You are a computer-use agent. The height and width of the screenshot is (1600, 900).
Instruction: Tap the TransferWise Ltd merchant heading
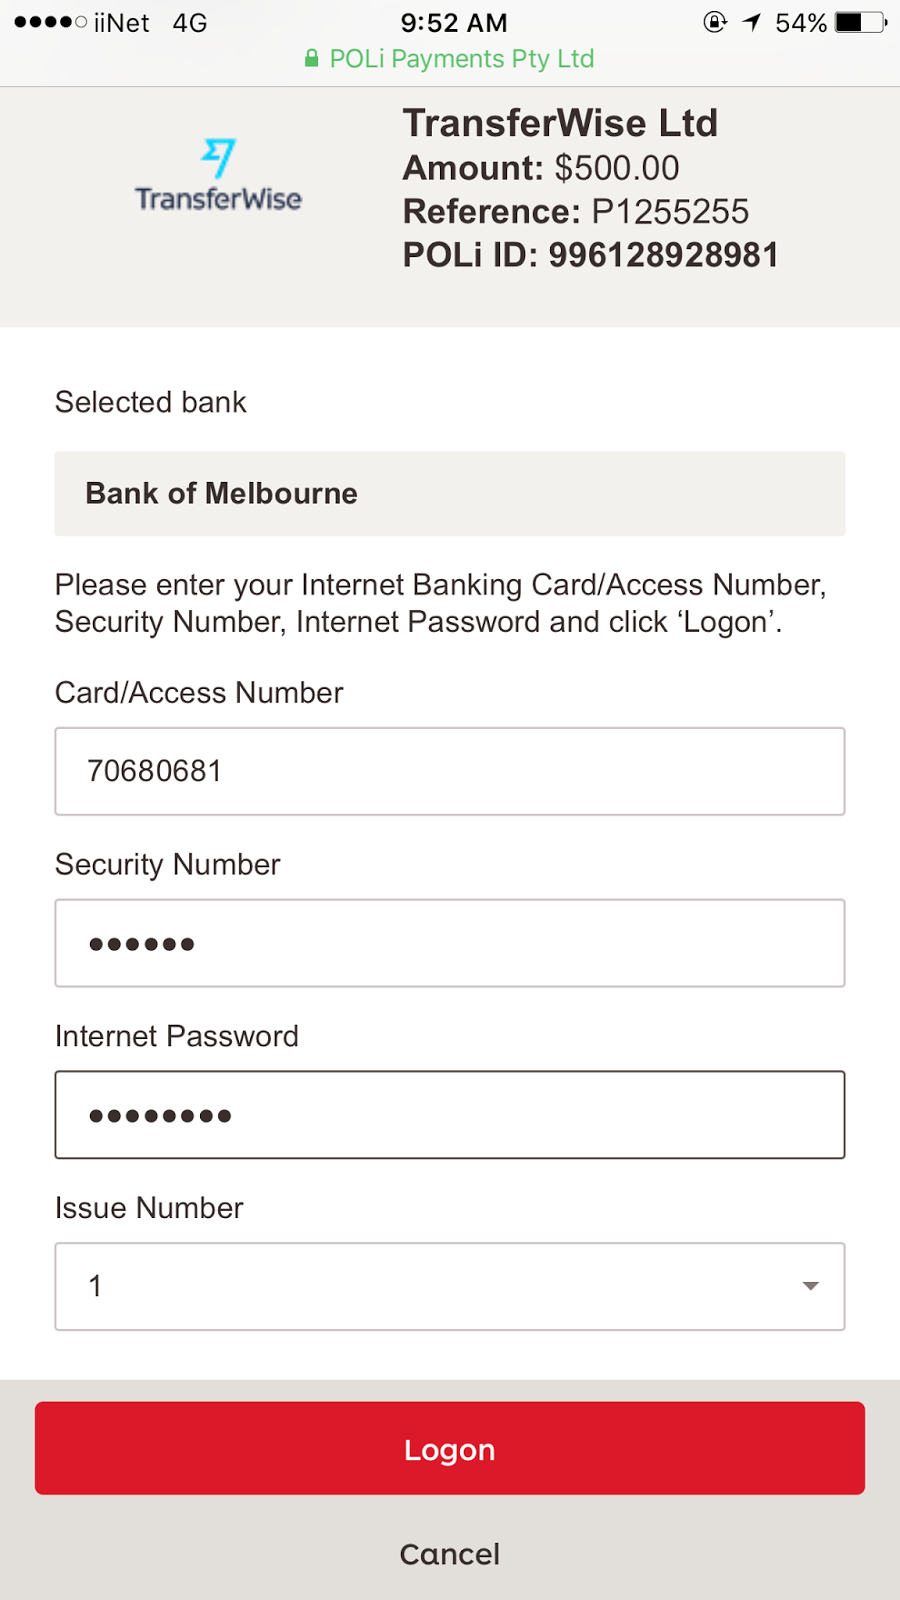tap(560, 124)
